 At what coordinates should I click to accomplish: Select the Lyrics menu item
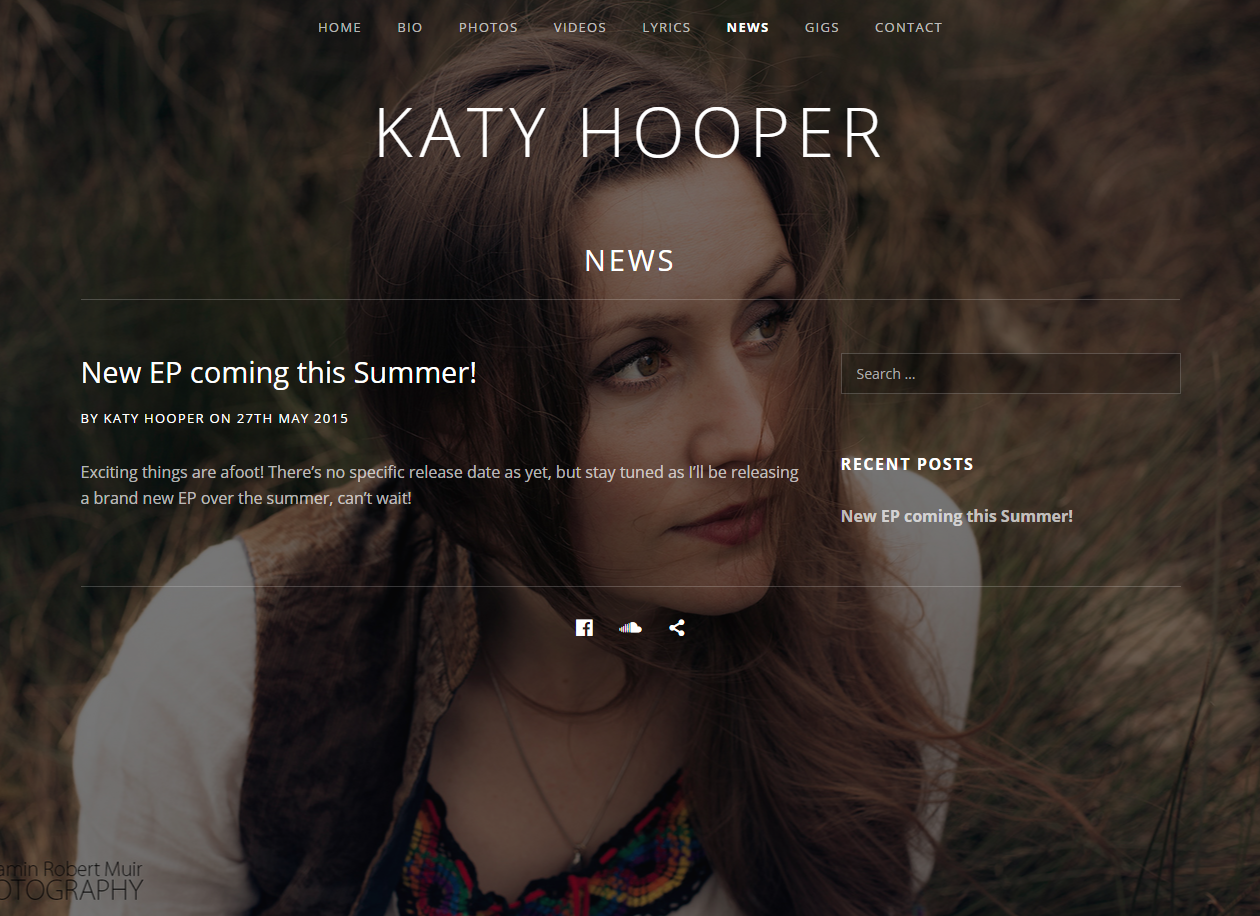tap(666, 27)
